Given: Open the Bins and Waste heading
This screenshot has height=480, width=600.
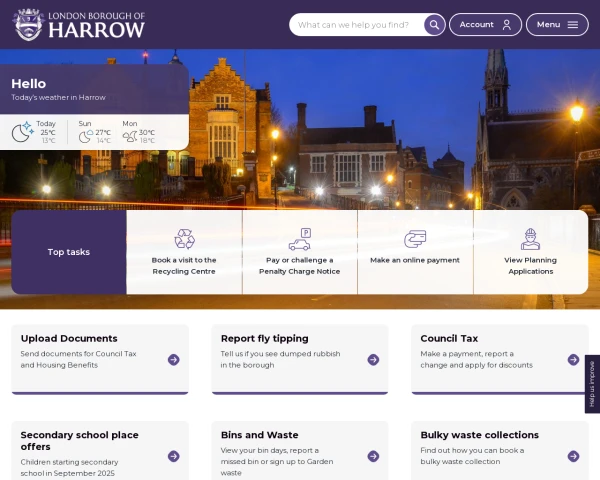Looking at the screenshot, I should [259, 435].
